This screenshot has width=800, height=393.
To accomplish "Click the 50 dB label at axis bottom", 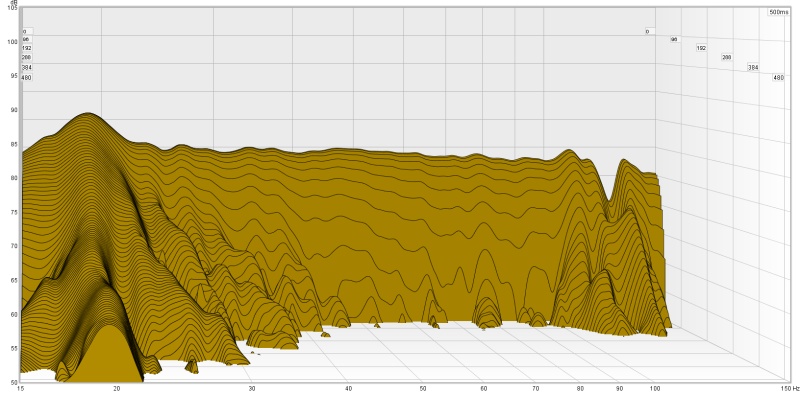I will [x=15, y=382].
